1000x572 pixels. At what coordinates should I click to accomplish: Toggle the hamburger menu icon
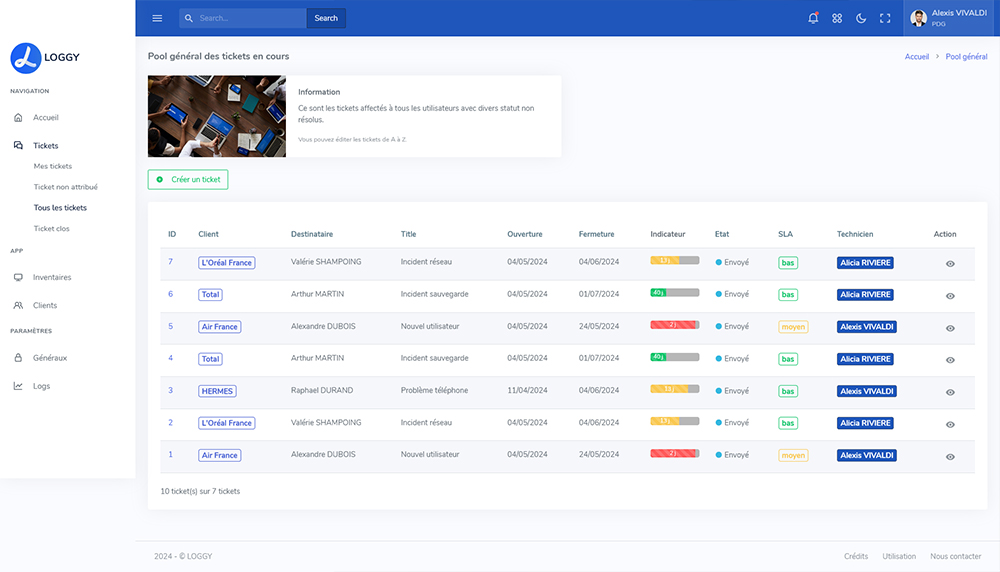[x=157, y=18]
